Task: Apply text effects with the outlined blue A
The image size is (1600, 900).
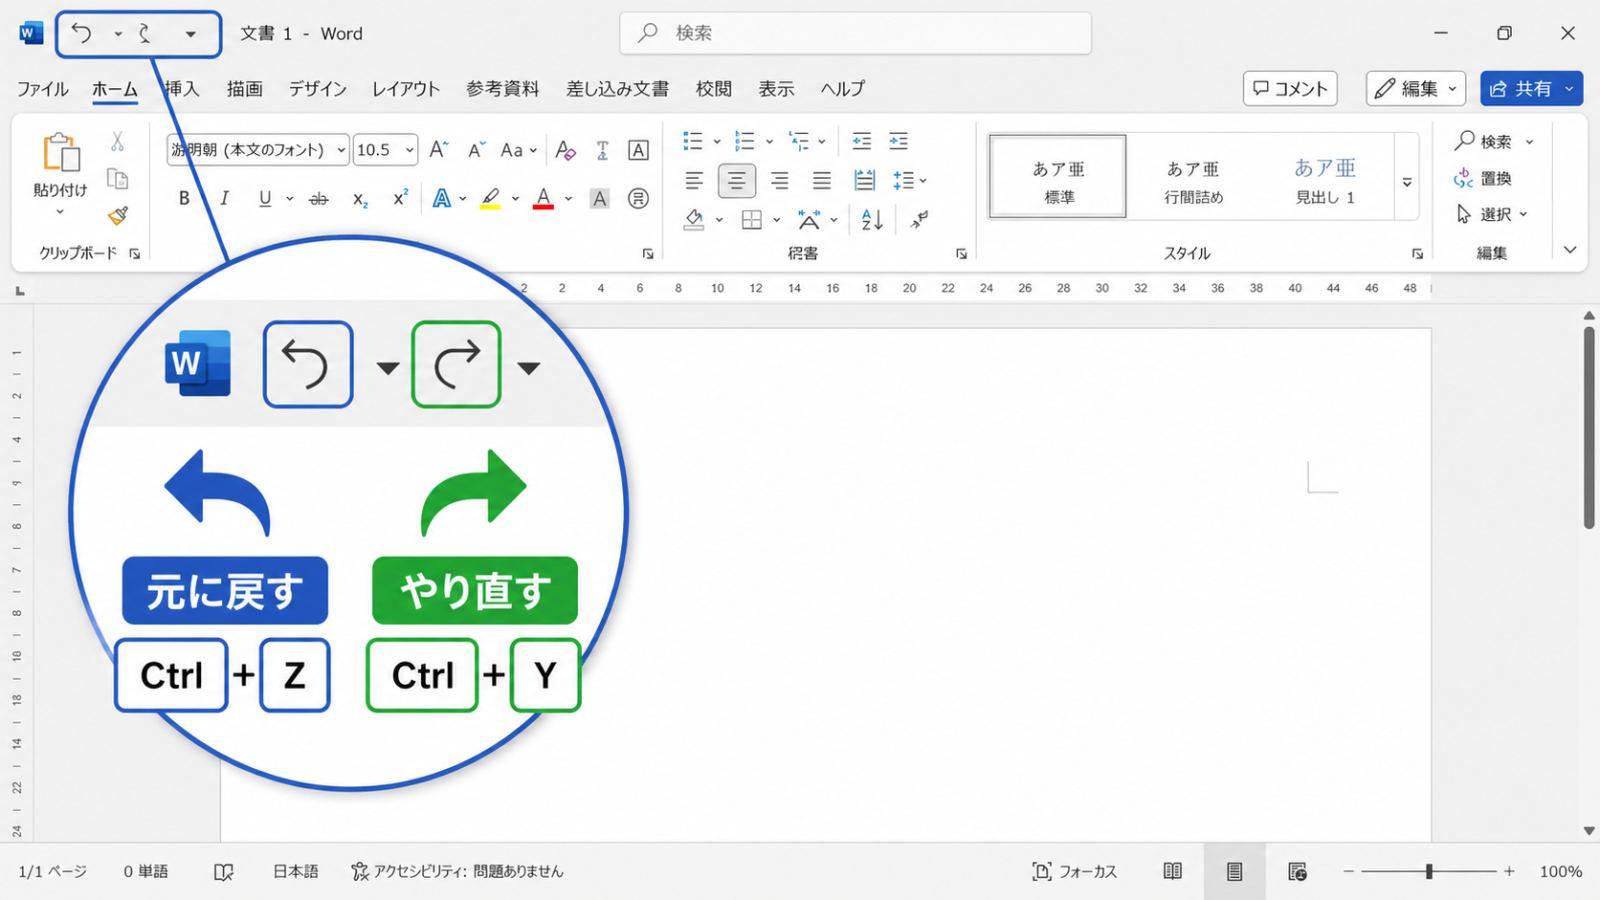Action: [441, 198]
